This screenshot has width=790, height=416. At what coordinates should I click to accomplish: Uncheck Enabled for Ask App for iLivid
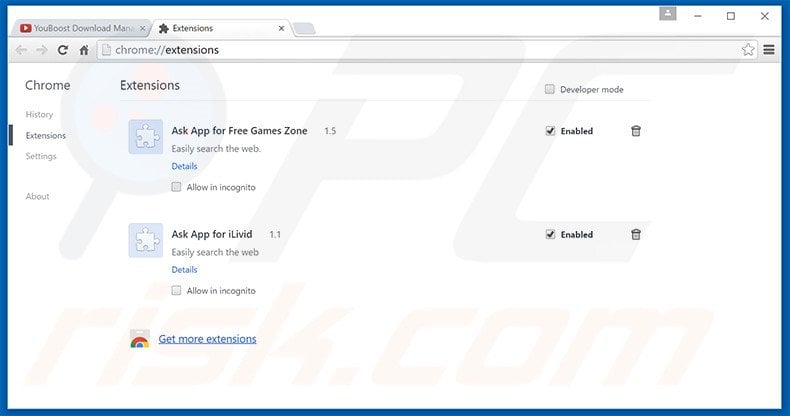pyautogui.click(x=550, y=234)
